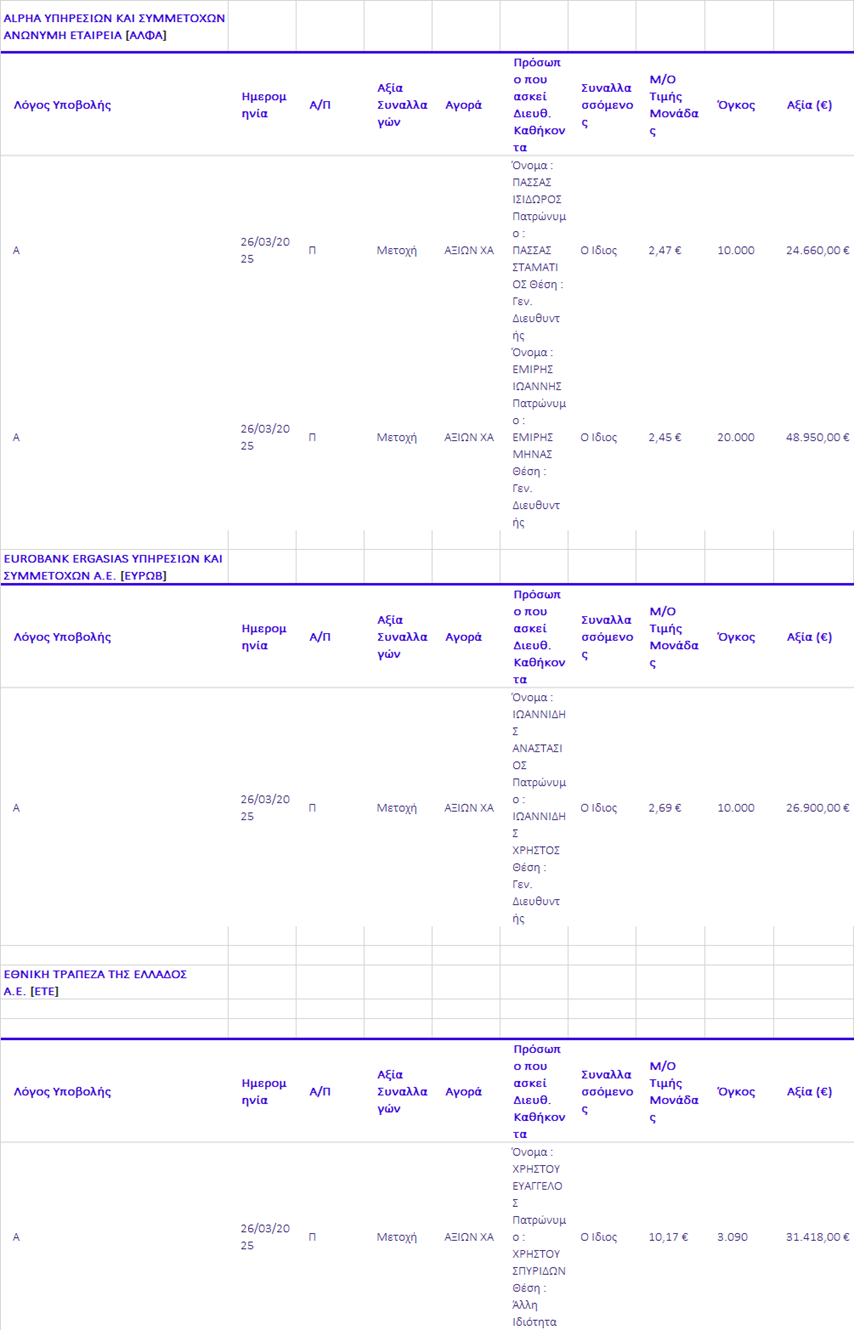The image size is (854, 1330).
Task: Click the value 48.950,00 €
Action: tap(818, 437)
